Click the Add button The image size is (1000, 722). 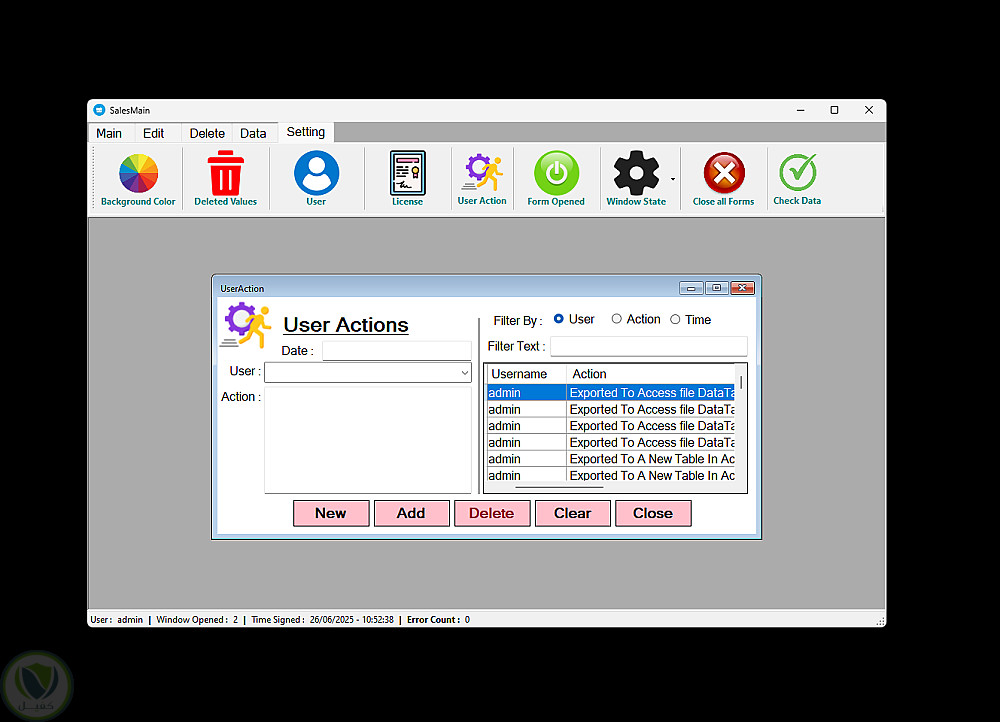tap(411, 513)
